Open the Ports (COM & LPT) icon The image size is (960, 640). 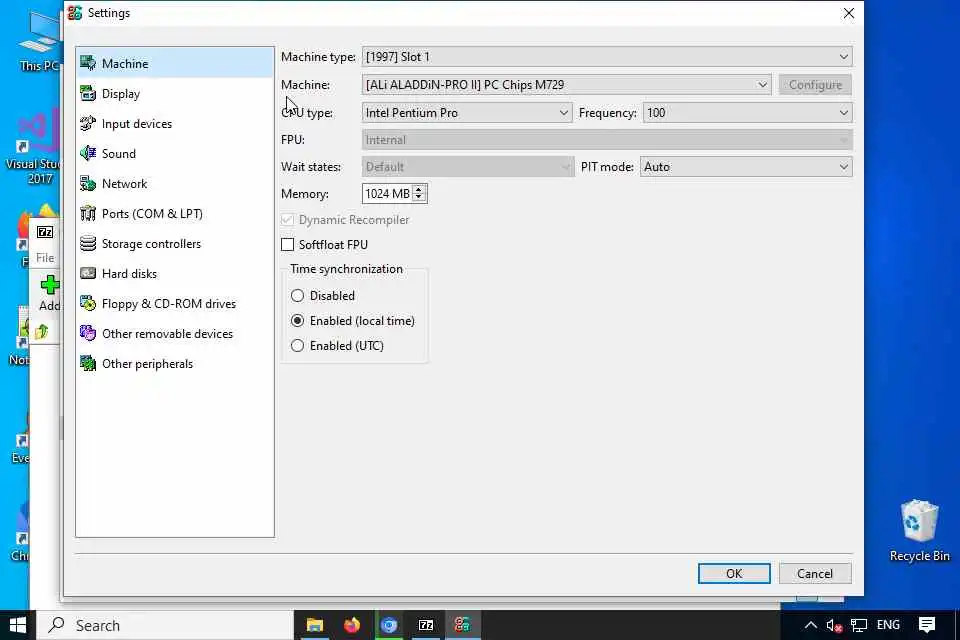point(88,213)
